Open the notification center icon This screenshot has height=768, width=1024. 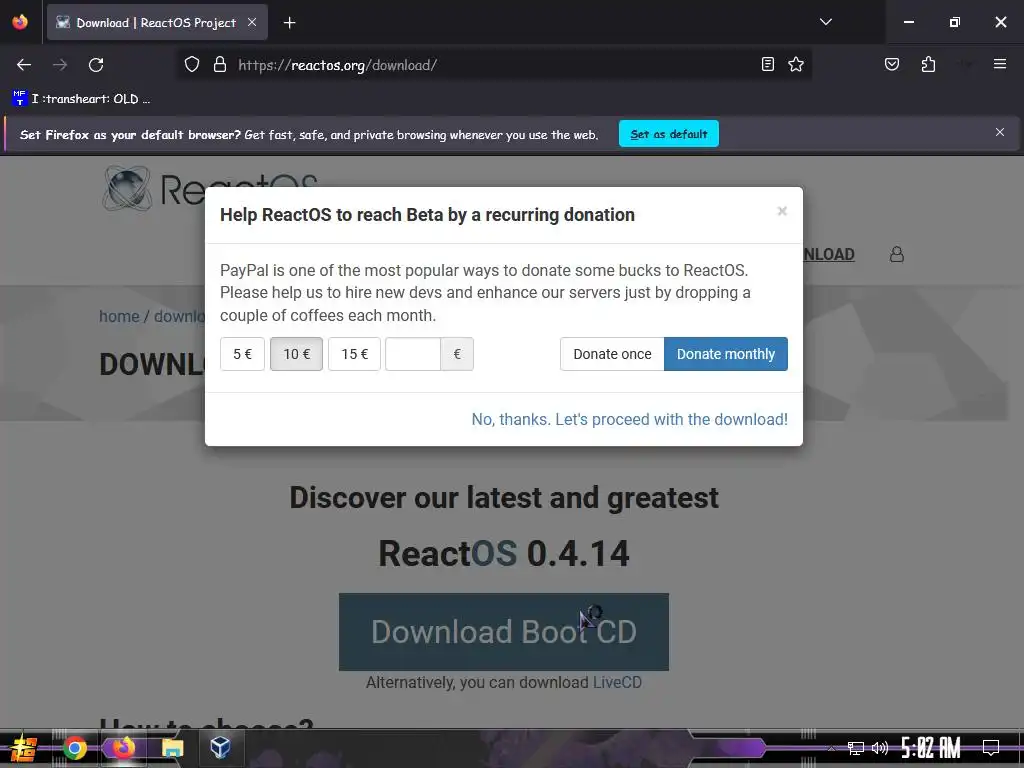[991, 747]
